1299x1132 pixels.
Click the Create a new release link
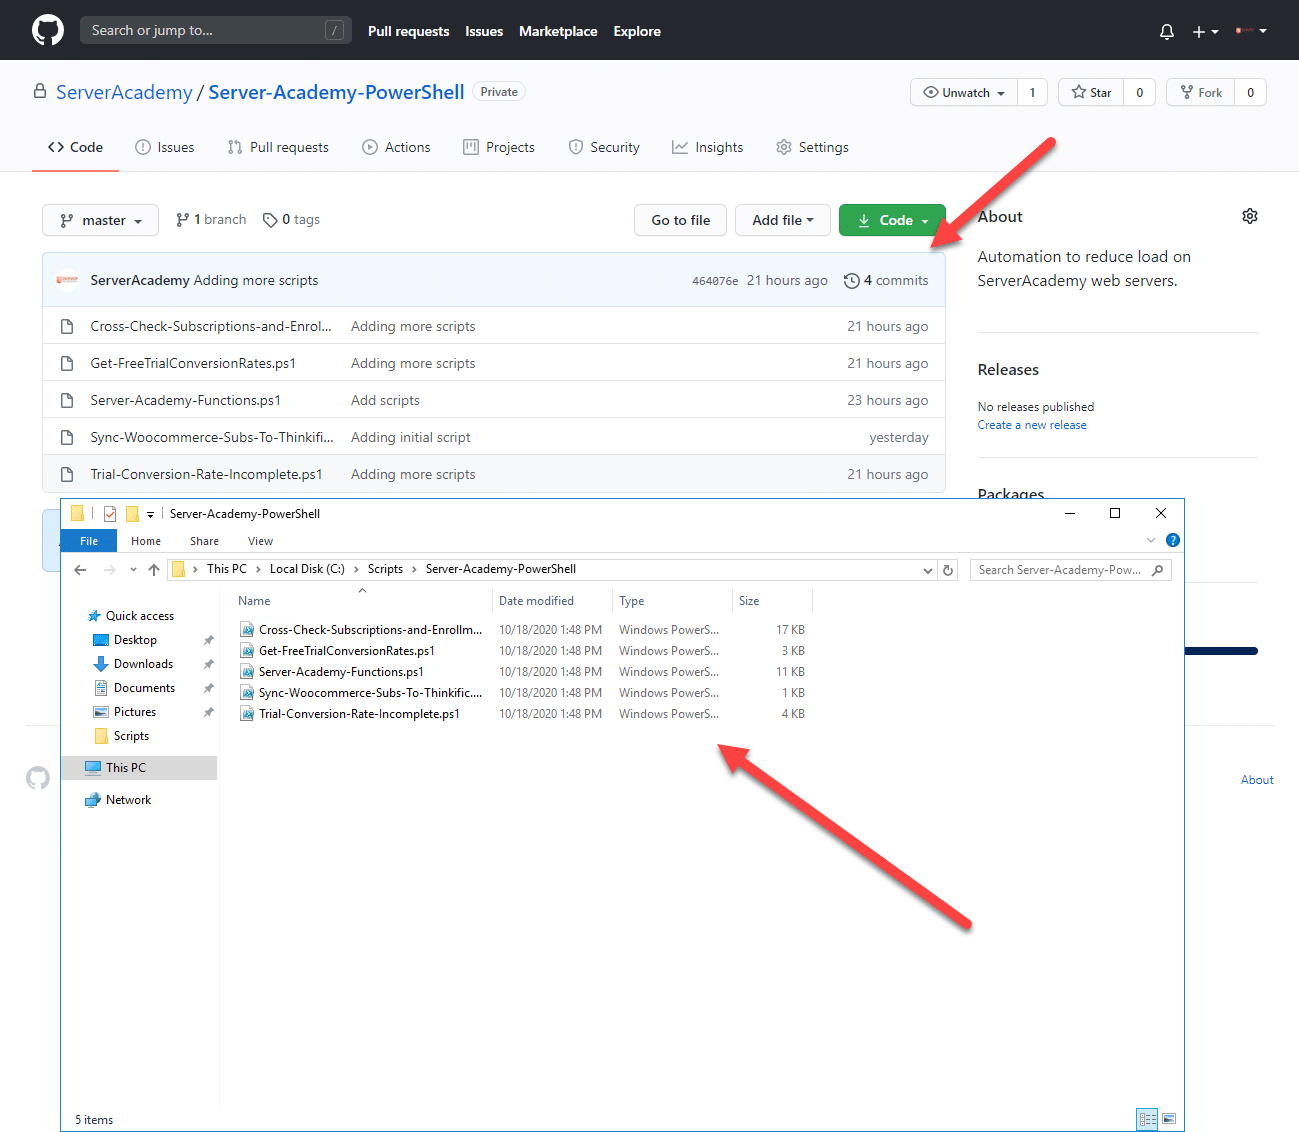coord(1031,424)
